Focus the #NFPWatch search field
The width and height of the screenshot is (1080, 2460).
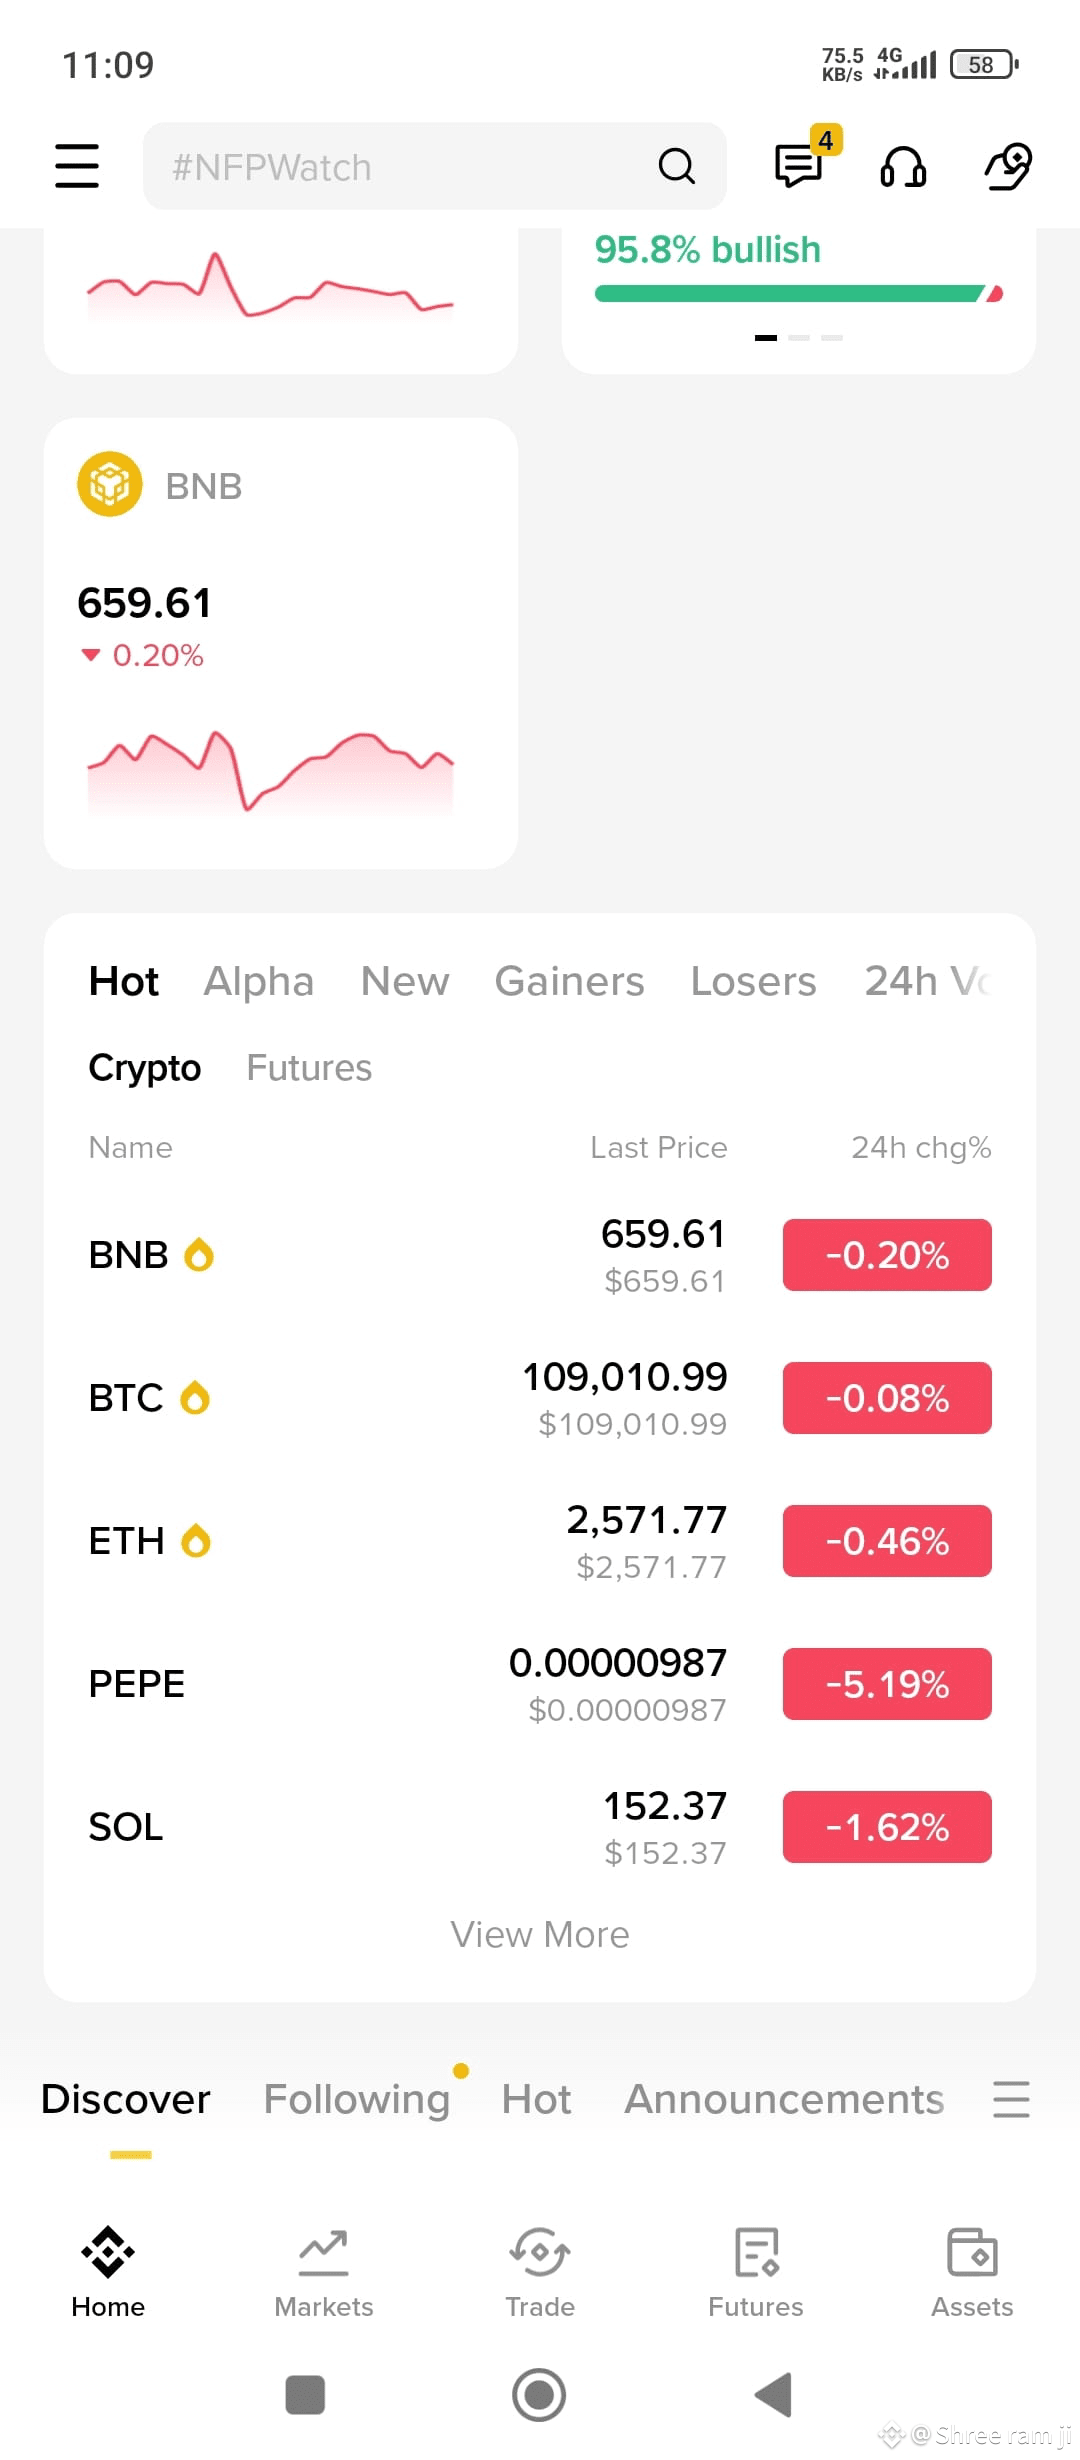coord(434,166)
